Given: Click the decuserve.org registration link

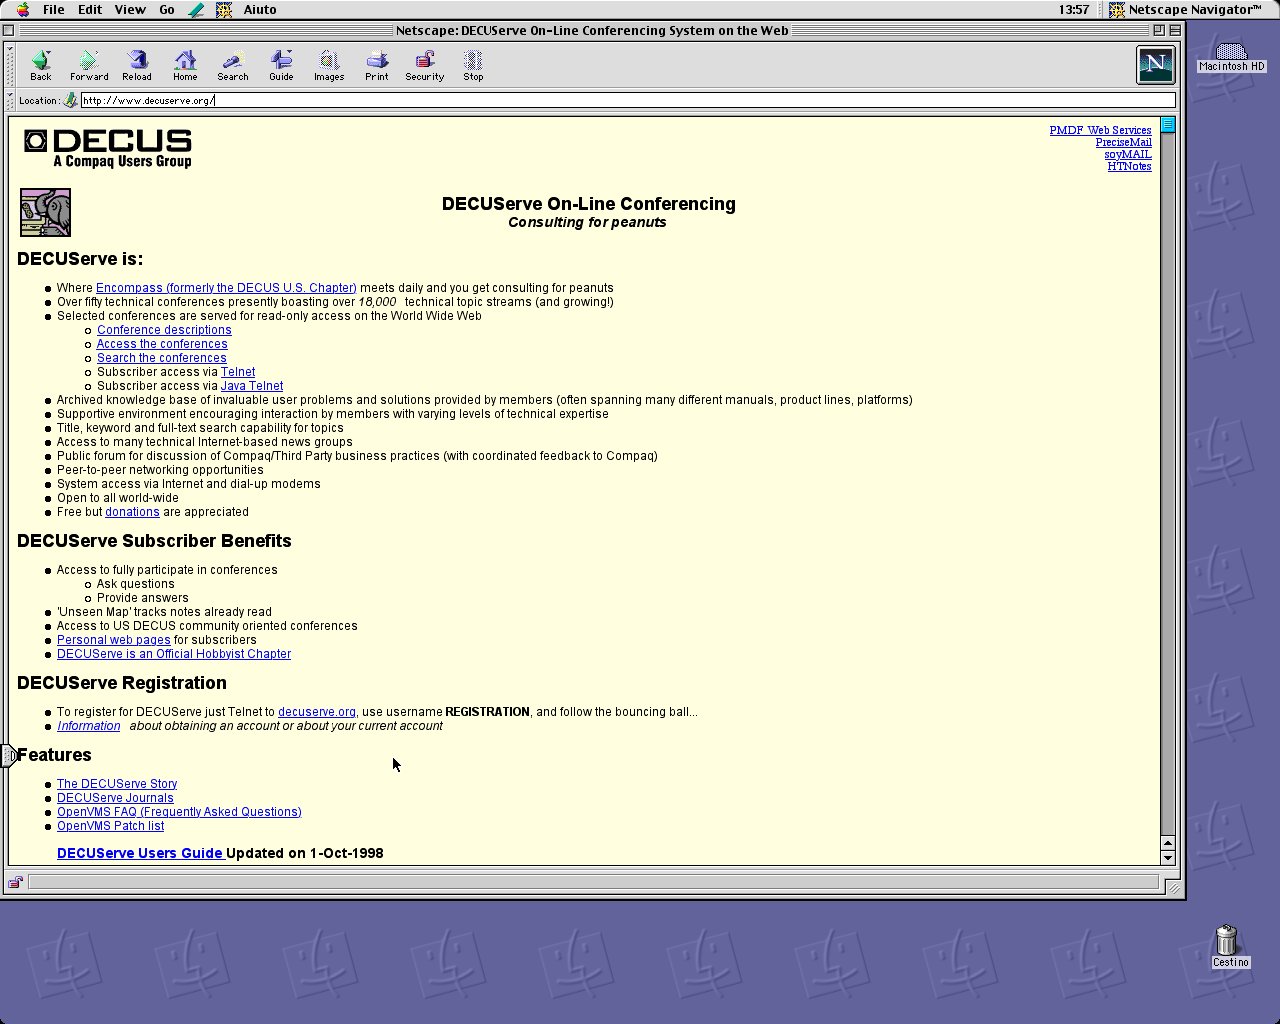Looking at the screenshot, I should [x=317, y=712].
